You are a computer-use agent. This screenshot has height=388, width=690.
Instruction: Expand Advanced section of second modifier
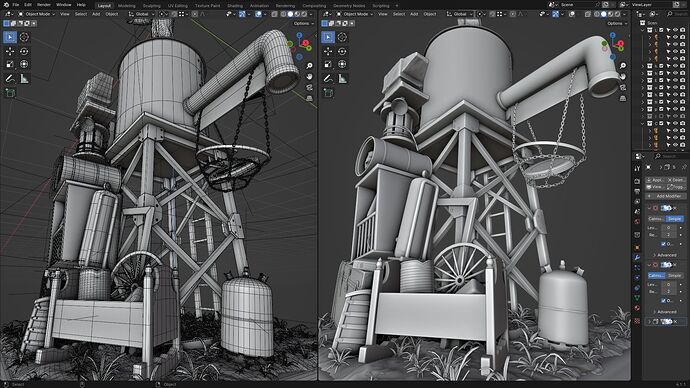(666, 312)
